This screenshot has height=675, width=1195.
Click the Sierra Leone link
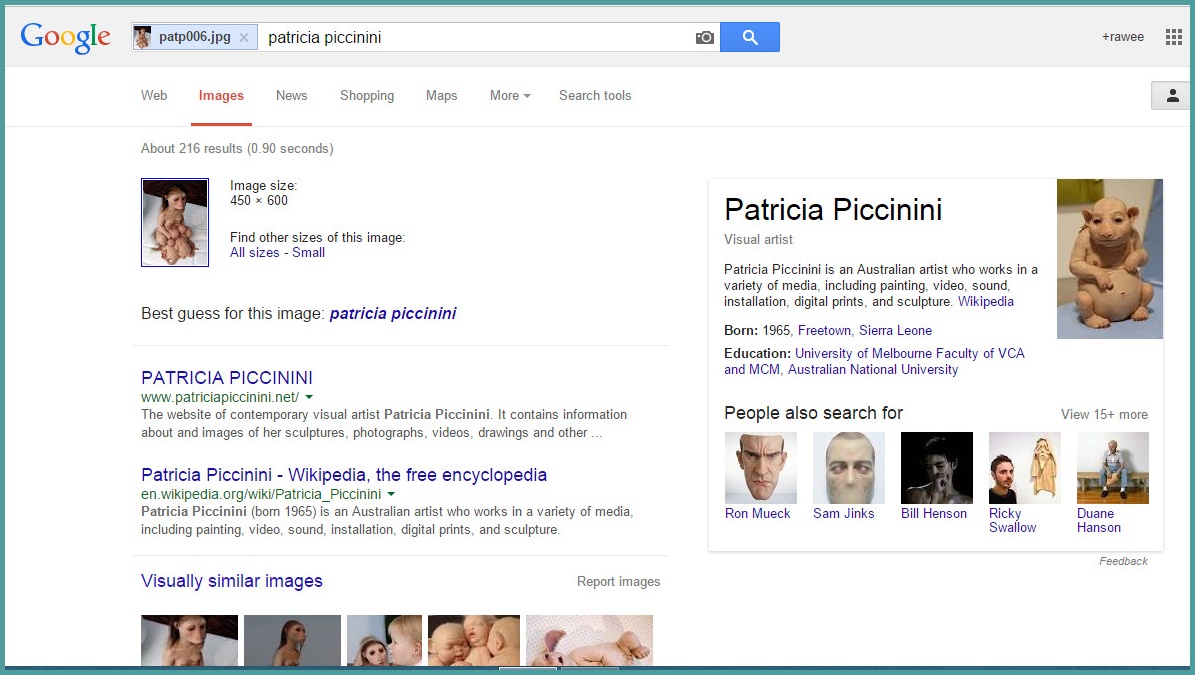[x=895, y=331]
